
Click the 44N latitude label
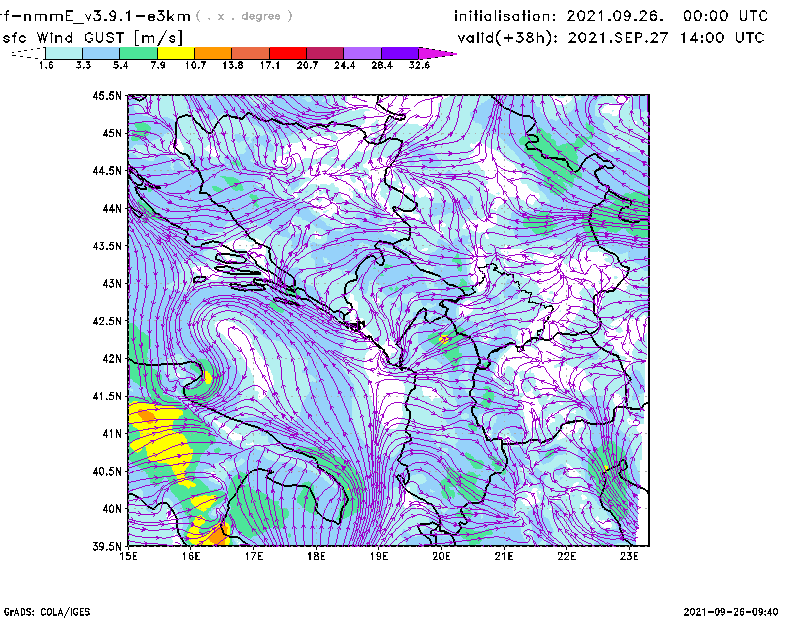[x=112, y=208]
